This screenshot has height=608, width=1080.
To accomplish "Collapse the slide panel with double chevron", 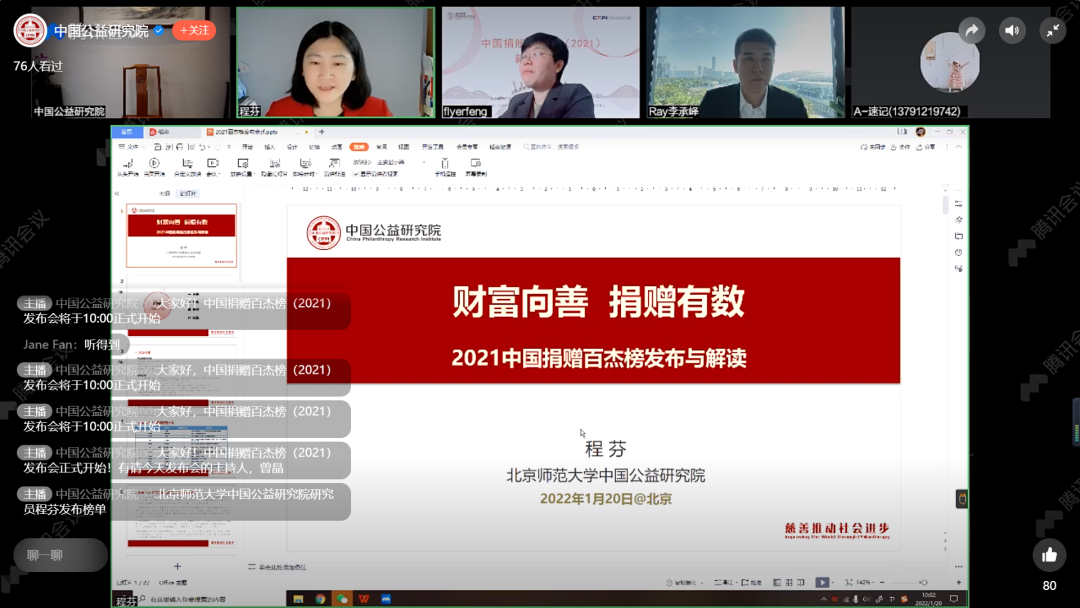I will coord(117,193).
